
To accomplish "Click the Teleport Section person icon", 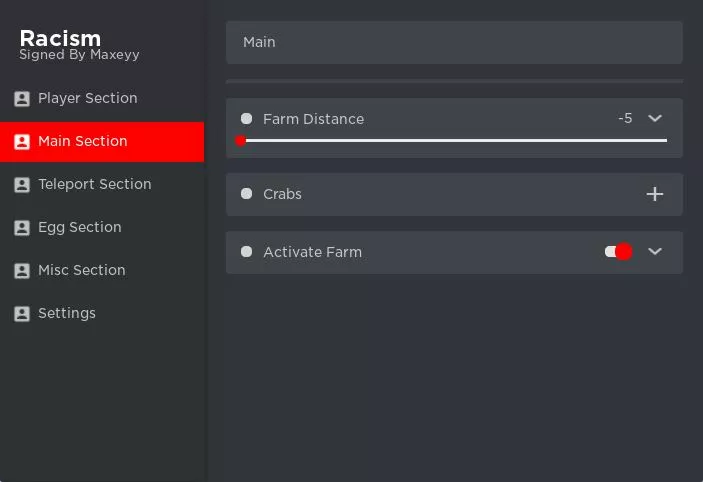I will (x=22, y=185).
